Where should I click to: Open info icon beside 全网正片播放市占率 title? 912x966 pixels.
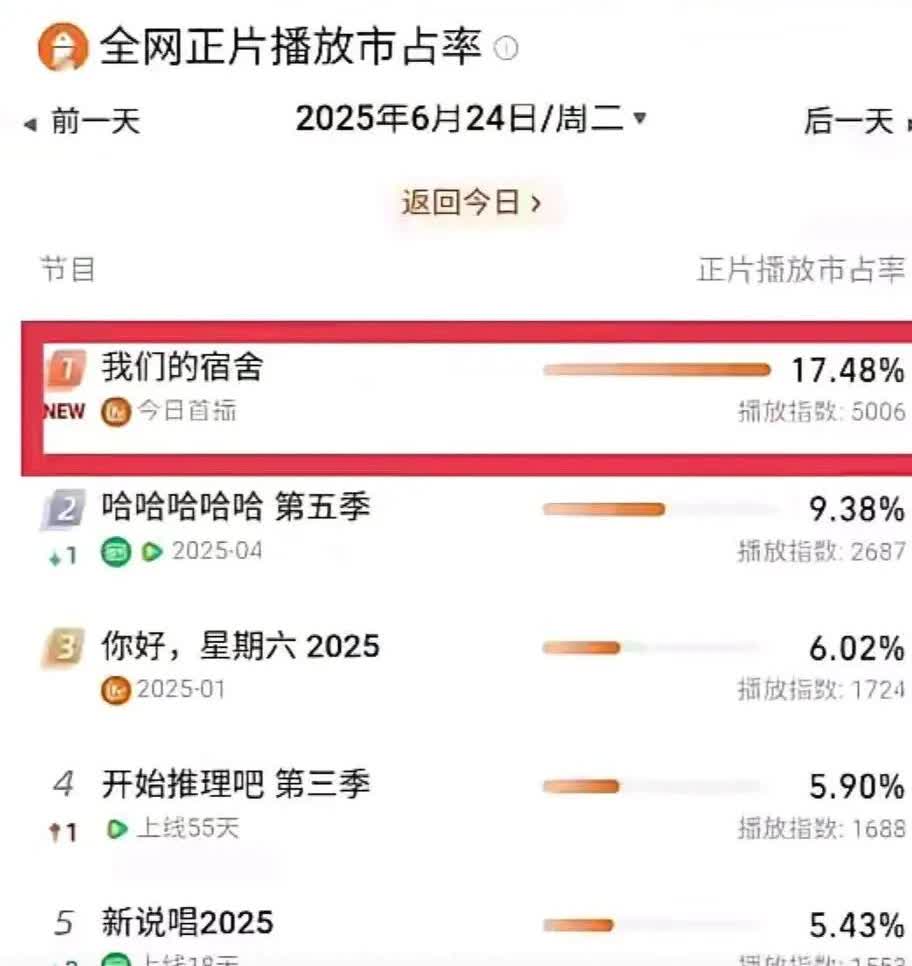506,48
